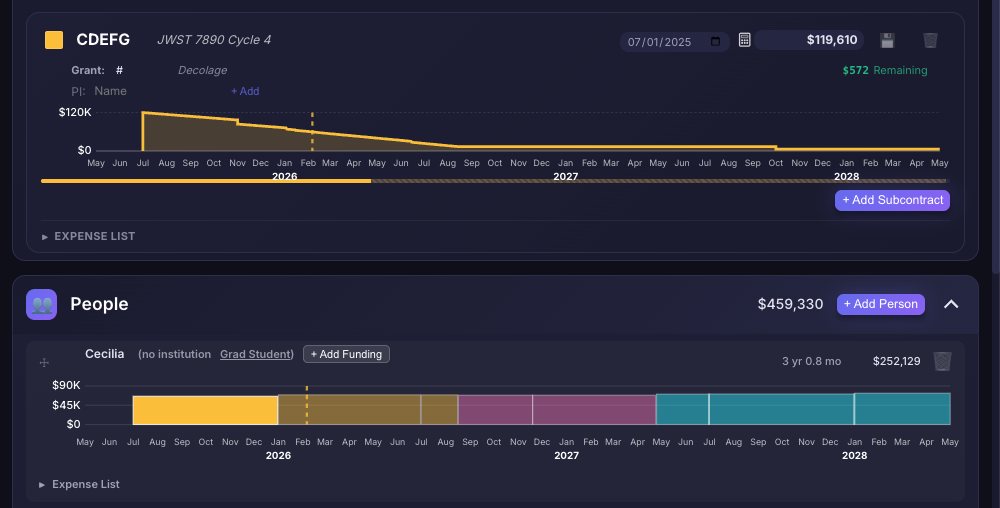Image resolution: width=1000 pixels, height=508 pixels.
Task: Delete the CDEFG grant with trash icon
Action: (x=930, y=41)
